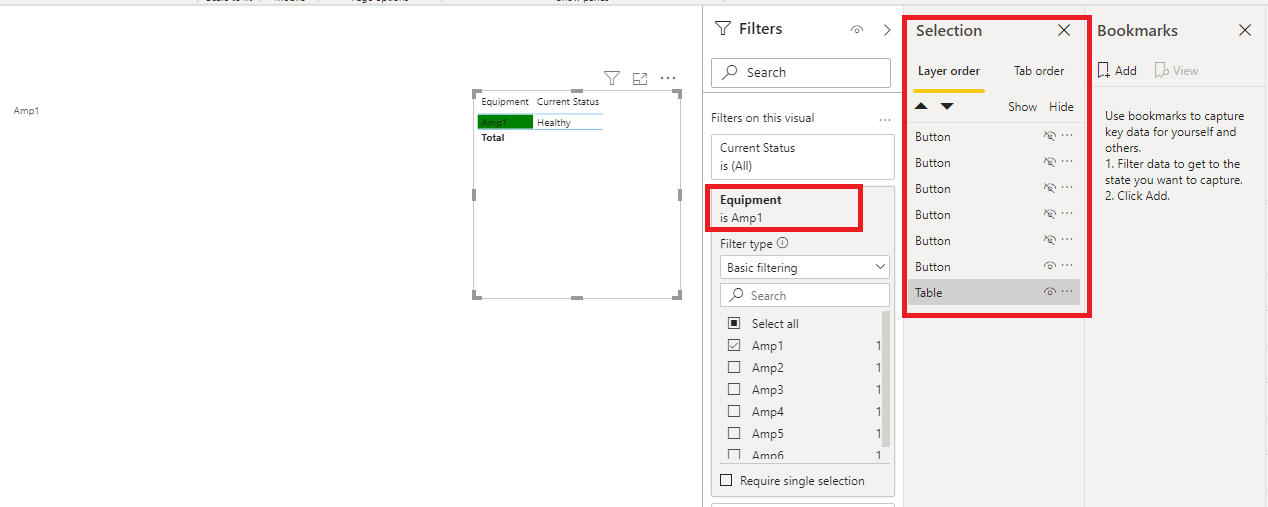Hide the visible Button layer via its eye icon

1049,267
